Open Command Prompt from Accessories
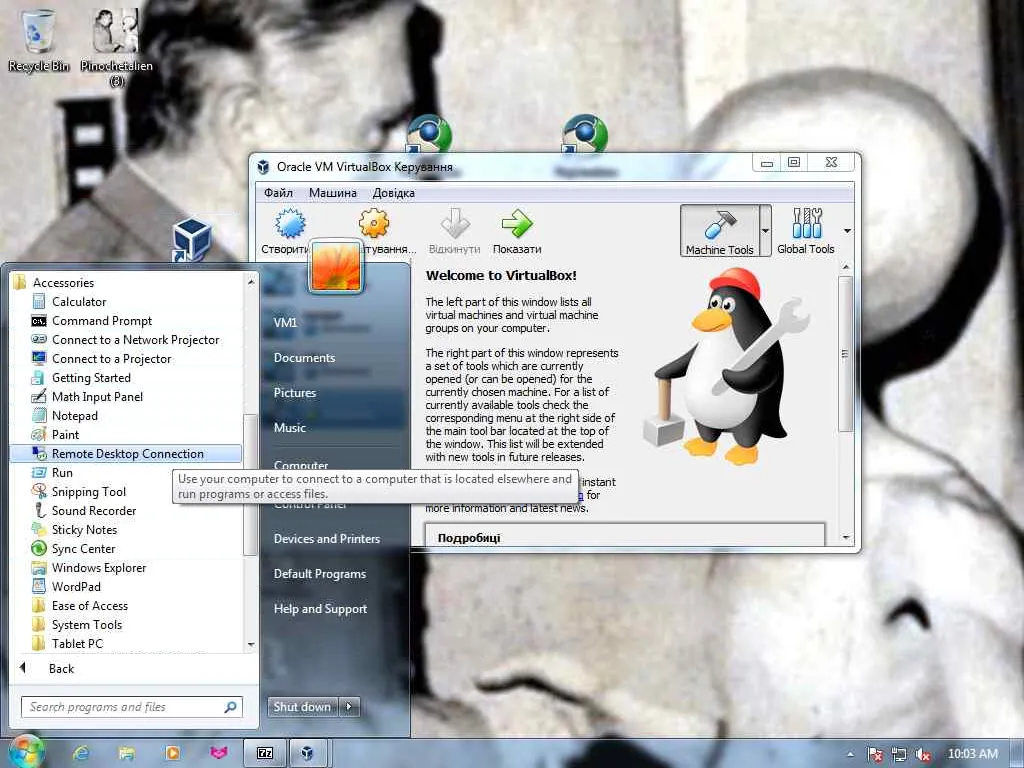The image size is (1024, 768). pyautogui.click(x=102, y=321)
